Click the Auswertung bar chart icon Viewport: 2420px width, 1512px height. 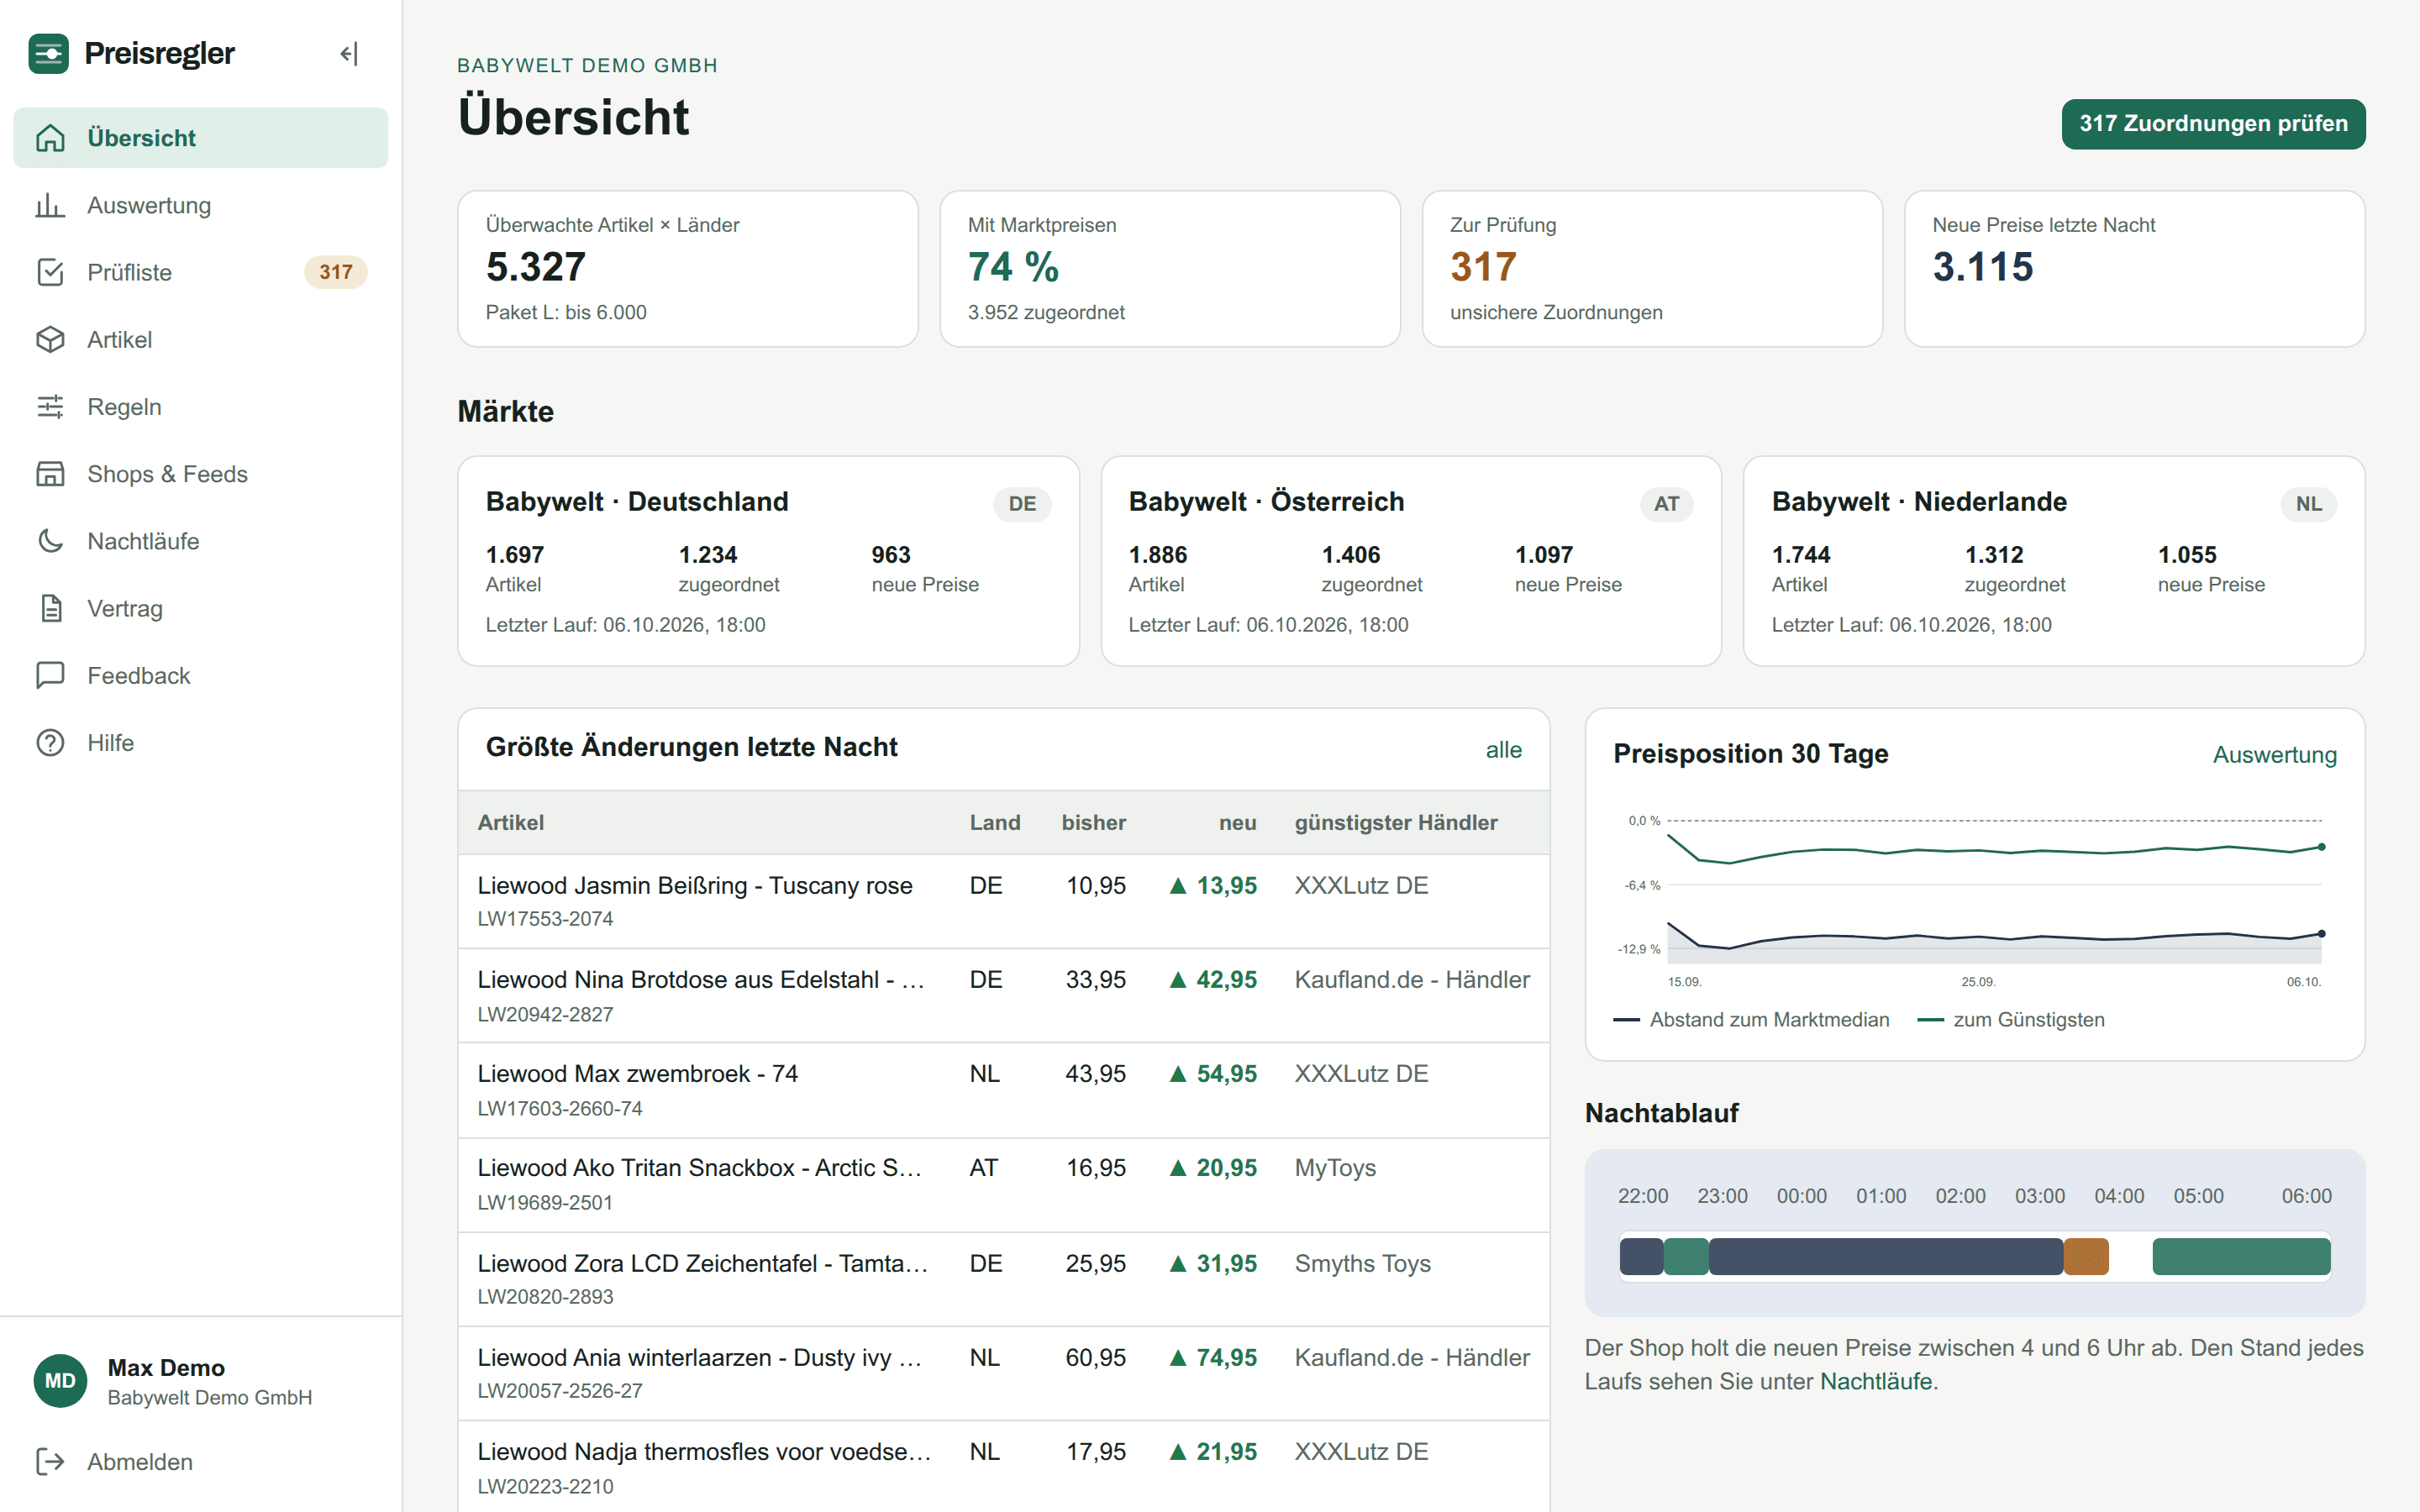(x=50, y=205)
